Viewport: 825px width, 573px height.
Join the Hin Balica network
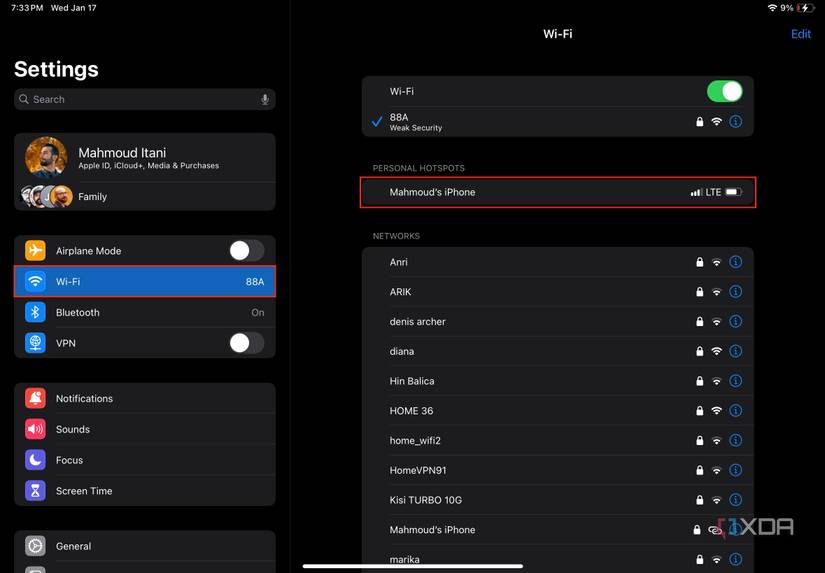558,380
